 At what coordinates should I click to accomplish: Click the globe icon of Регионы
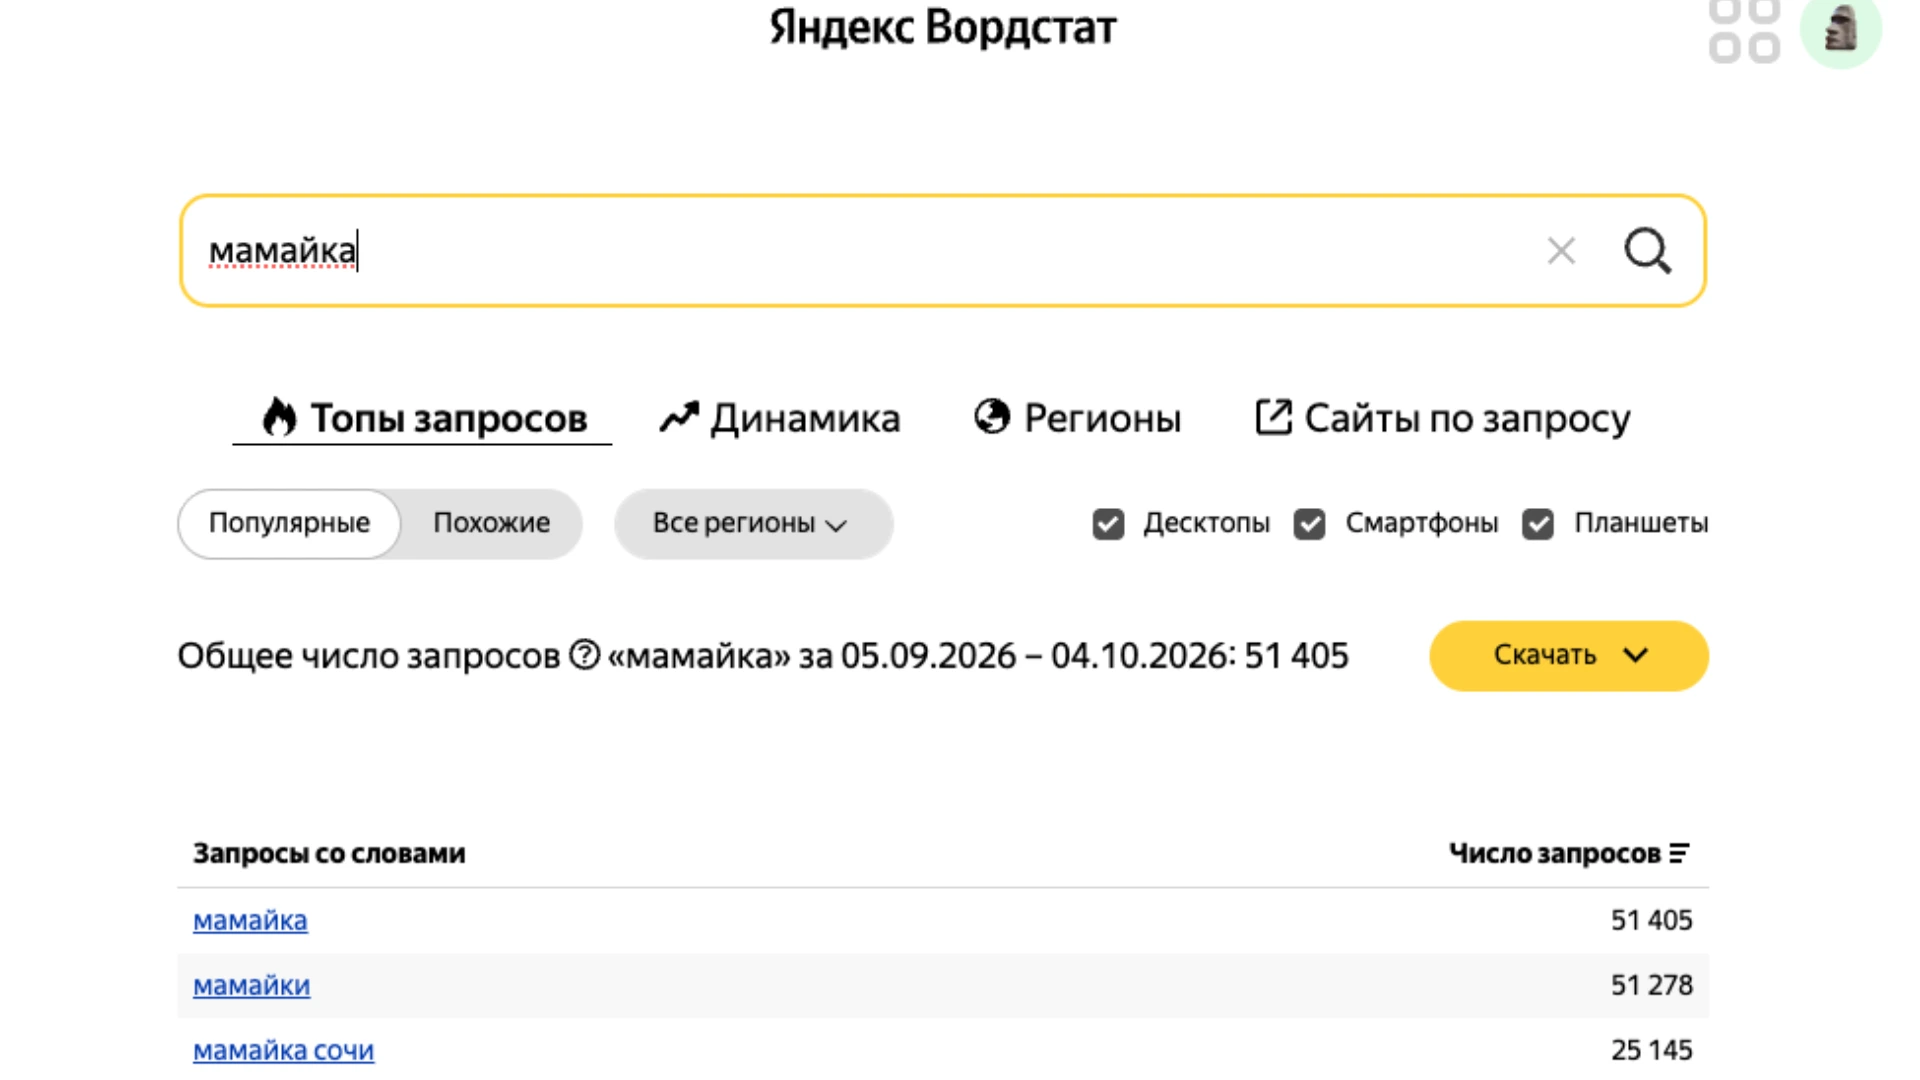[x=992, y=417]
